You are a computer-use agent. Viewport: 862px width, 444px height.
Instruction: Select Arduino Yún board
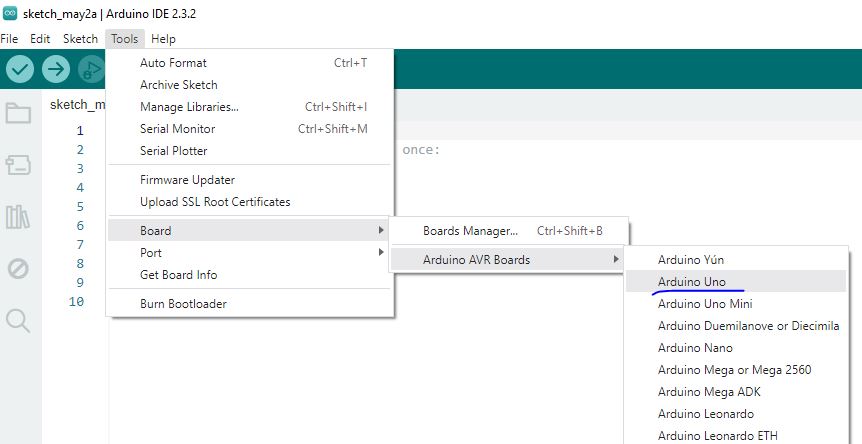[737, 260]
